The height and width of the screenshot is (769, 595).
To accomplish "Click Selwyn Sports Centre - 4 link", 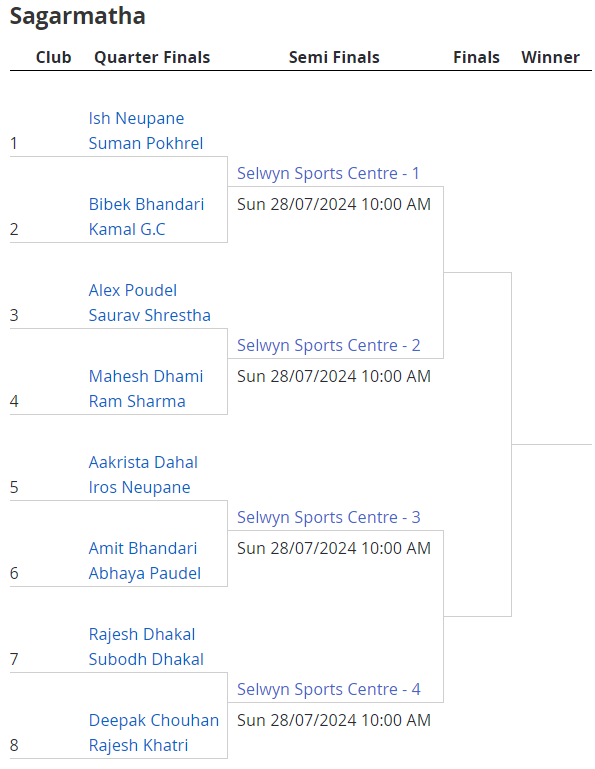I will [329, 690].
